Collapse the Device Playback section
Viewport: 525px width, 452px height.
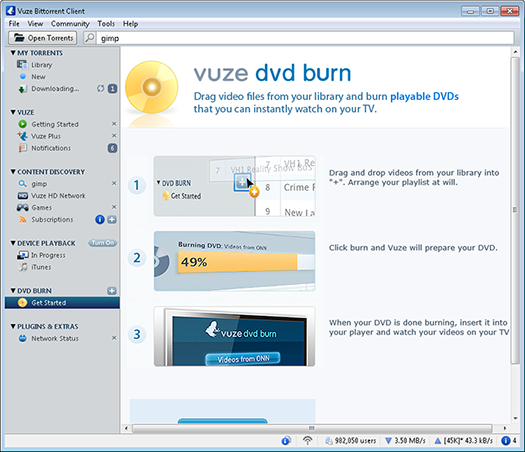pos(13,243)
